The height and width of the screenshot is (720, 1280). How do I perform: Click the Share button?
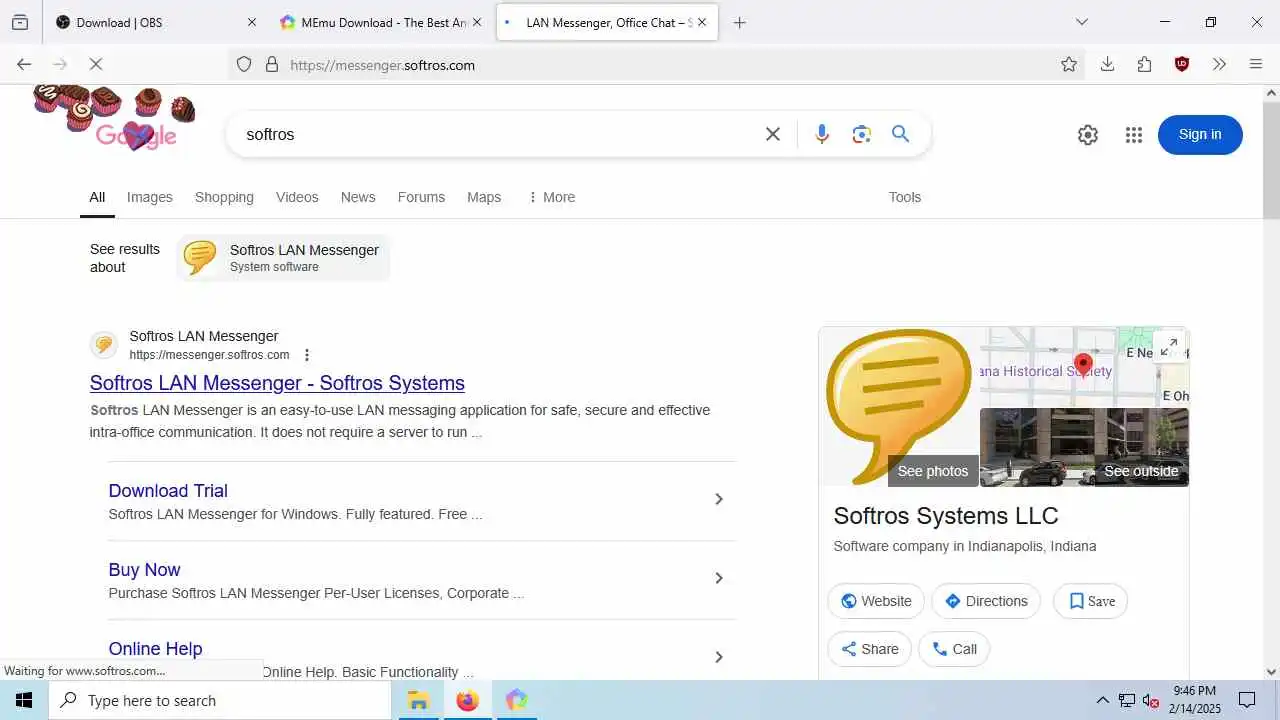pos(869,649)
